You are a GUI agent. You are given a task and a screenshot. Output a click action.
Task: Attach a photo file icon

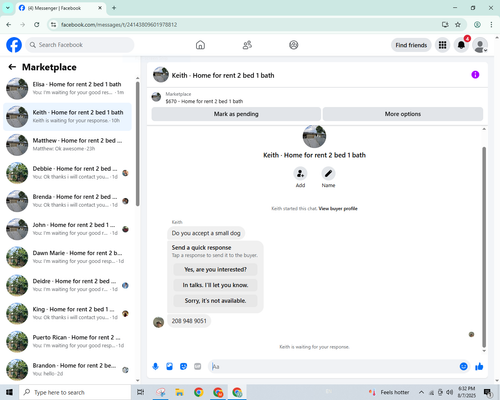point(169,367)
